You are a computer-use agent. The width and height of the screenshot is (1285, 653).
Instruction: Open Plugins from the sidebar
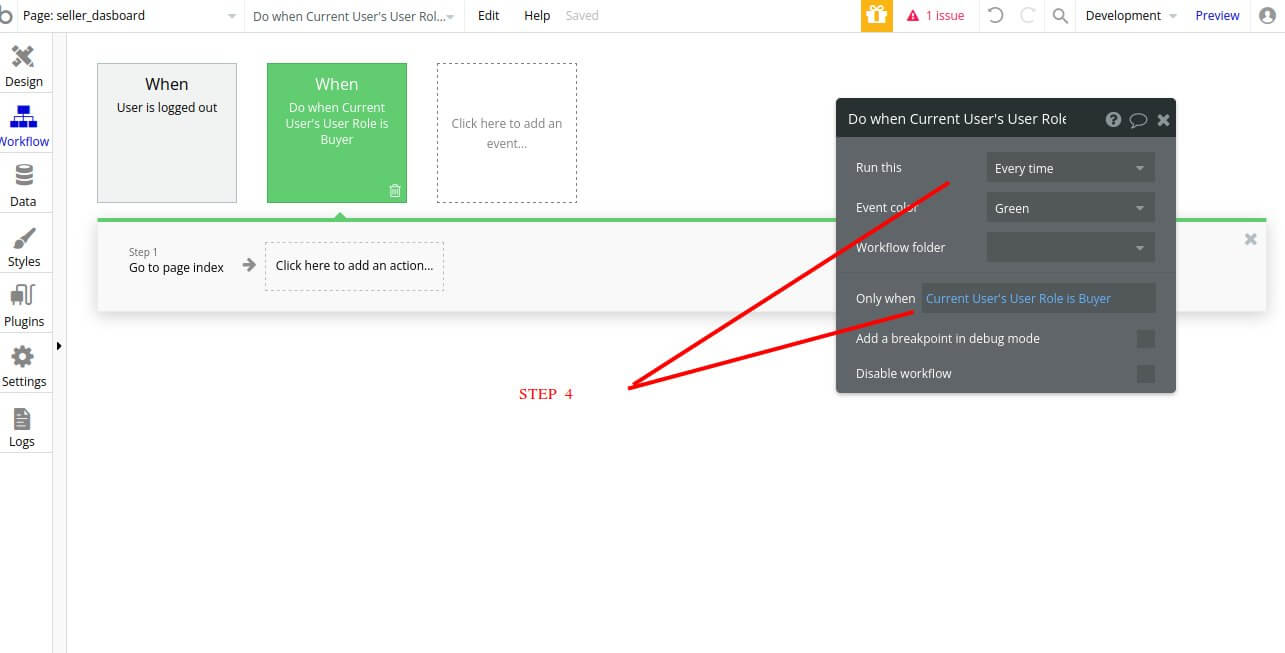pyautogui.click(x=23, y=306)
